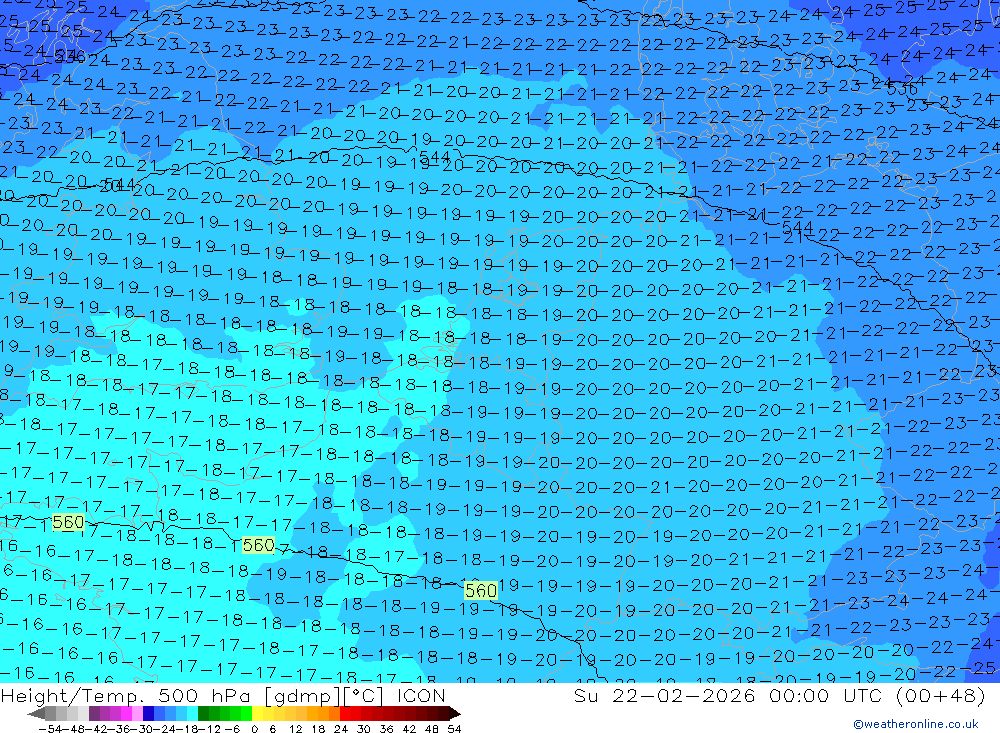Click the 536 contour label near top right
Screen dimensions: 1000x733
[902, 89]
